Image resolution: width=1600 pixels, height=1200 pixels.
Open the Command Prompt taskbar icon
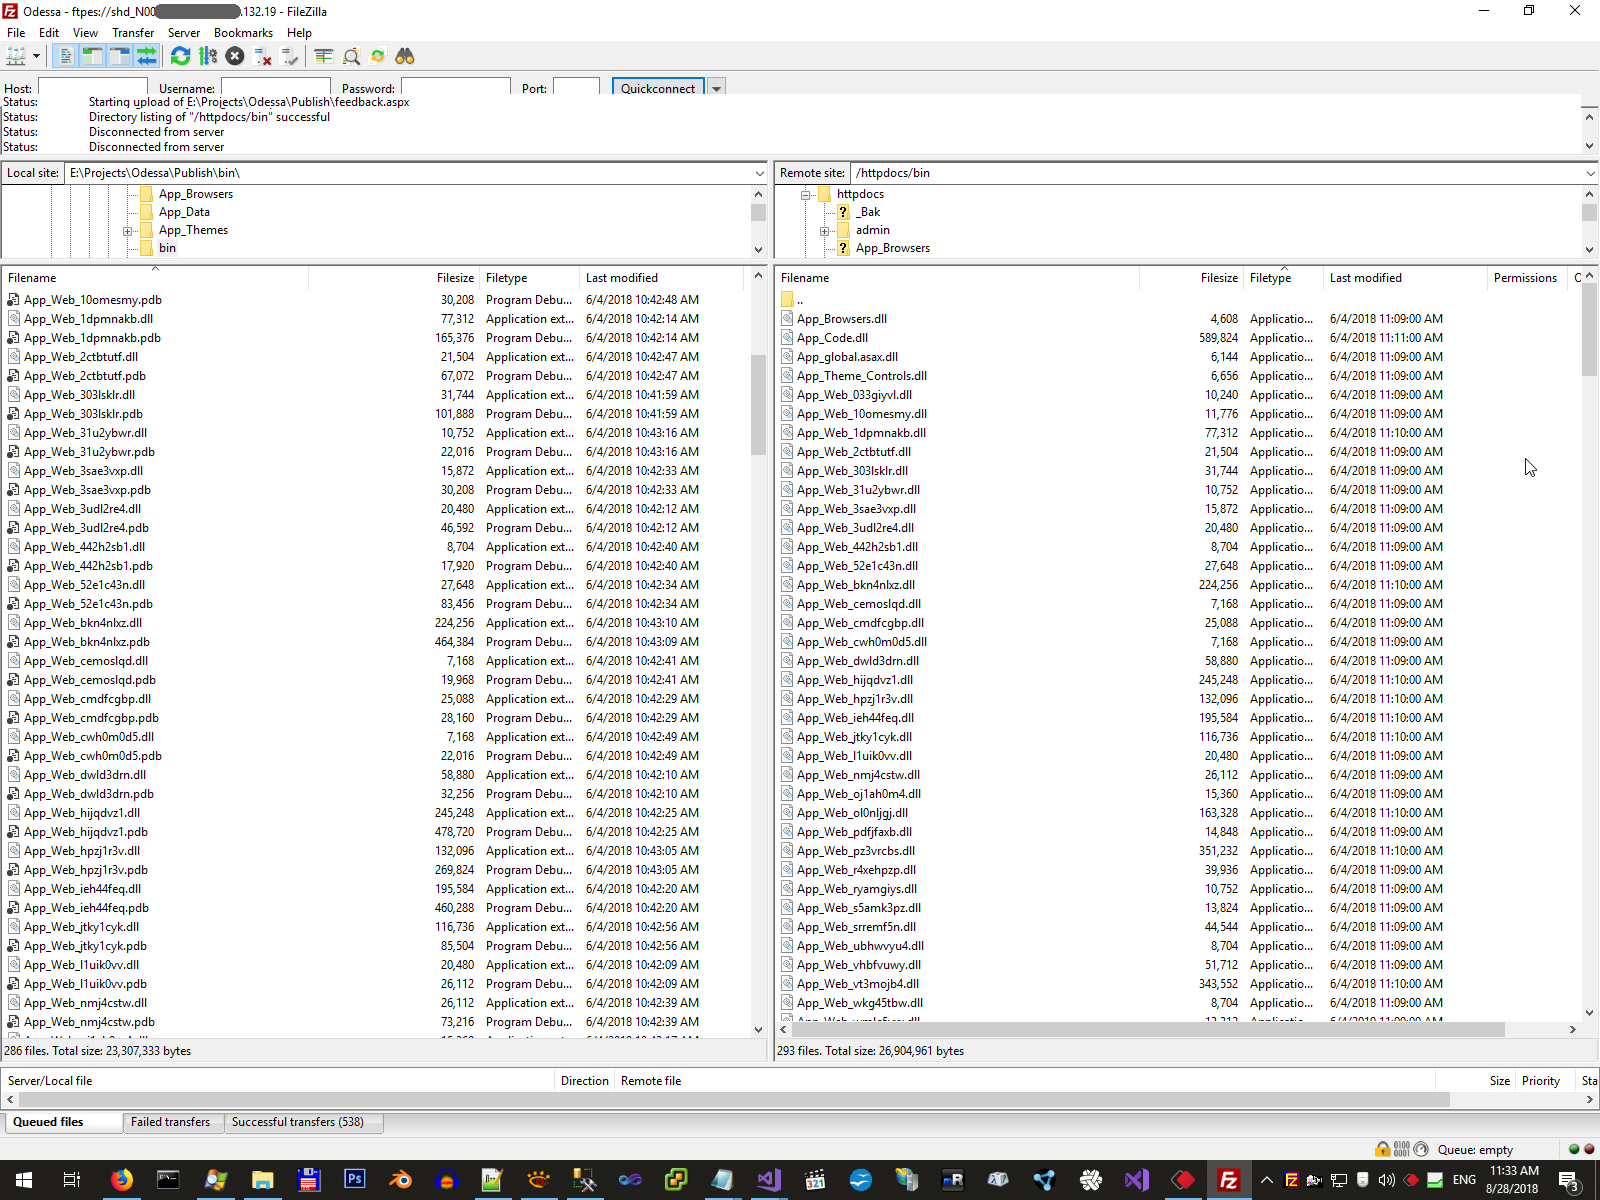[168, 1180]
